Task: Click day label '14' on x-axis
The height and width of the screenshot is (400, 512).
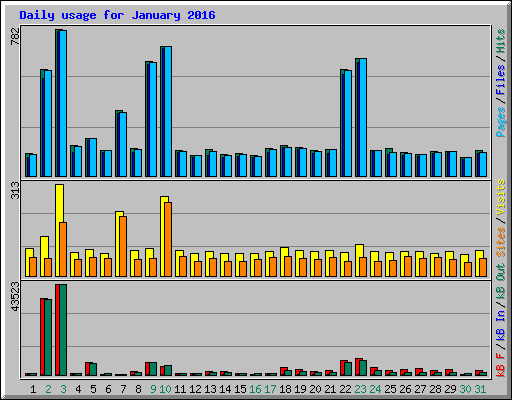Action: click(225, 389)
